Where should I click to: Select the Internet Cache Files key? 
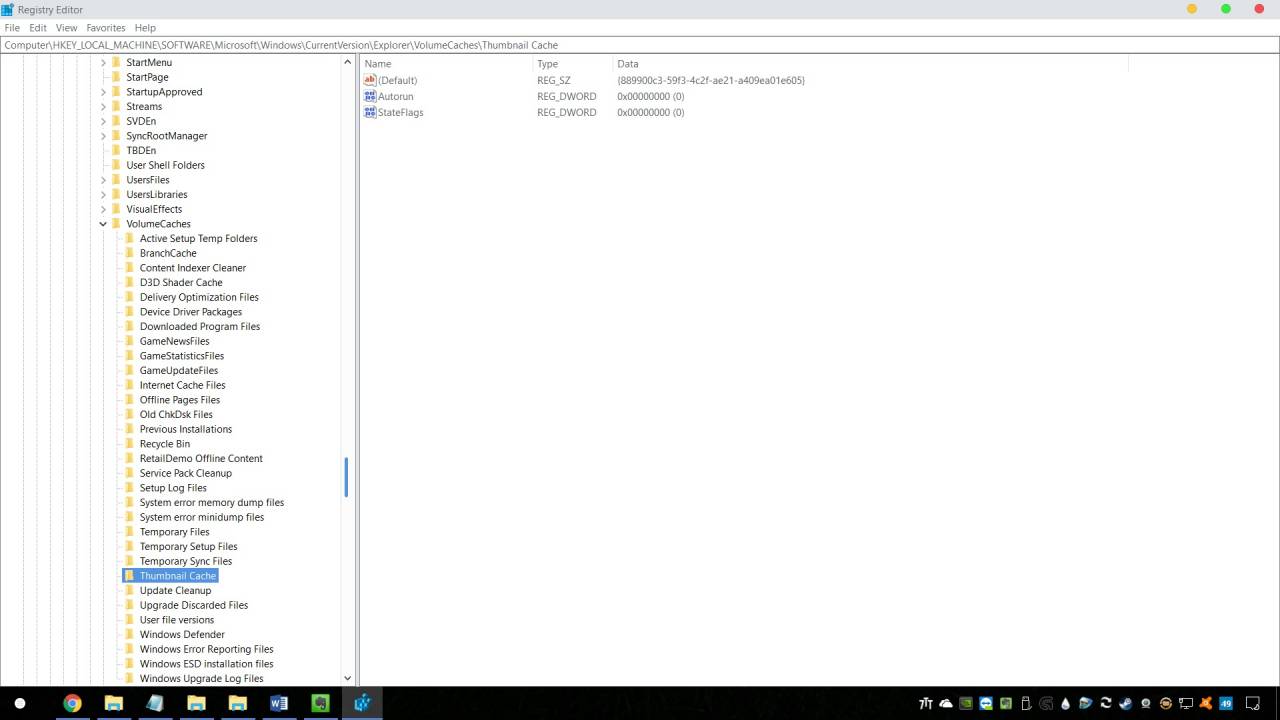(182, 385)
